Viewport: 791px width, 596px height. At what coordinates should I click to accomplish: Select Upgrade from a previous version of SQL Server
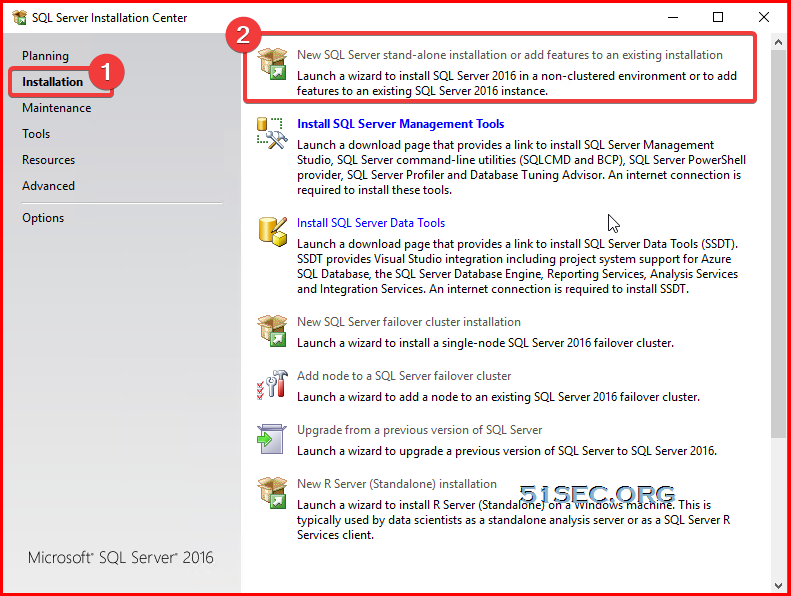point(419,429)
